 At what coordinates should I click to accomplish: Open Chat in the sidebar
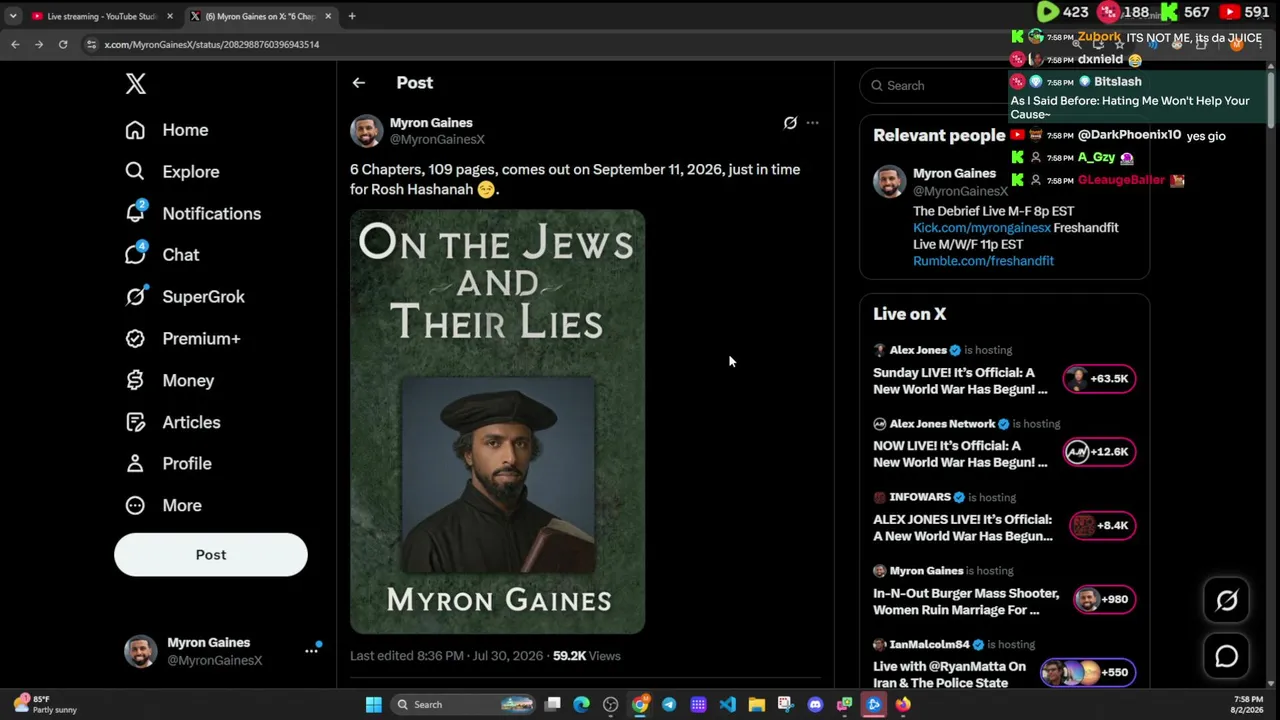[x=162, y=255]
